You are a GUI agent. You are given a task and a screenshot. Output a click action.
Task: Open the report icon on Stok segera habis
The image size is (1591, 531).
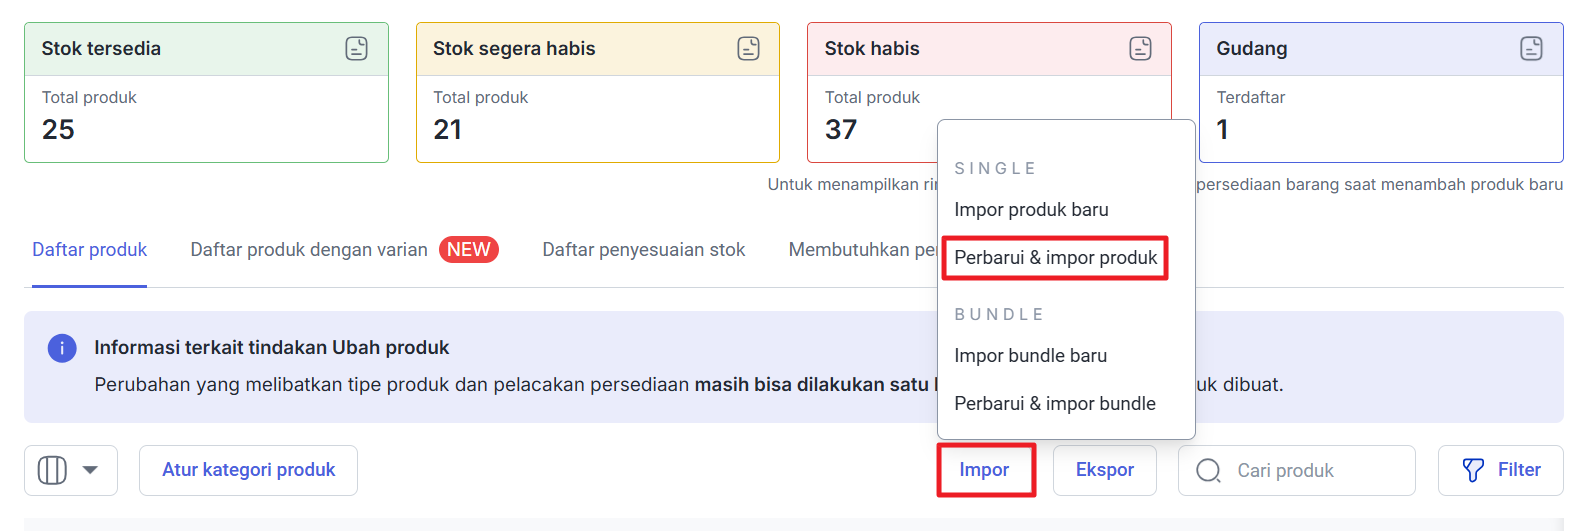pos(748,48)
